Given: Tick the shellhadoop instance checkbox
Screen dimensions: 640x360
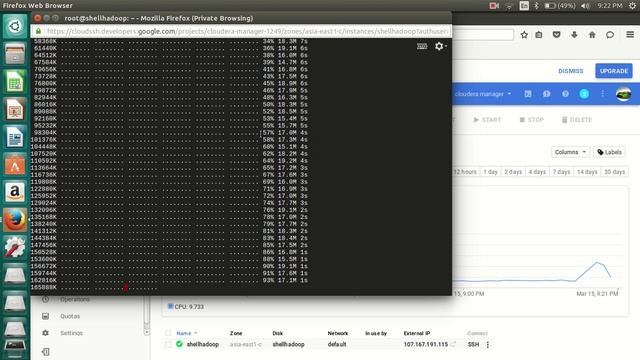Looking at the screenshot, I should click(168, 344).
